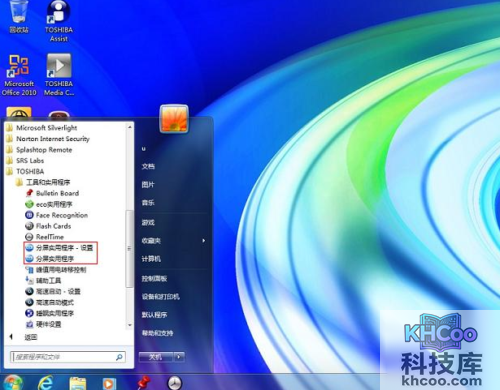
Task: Open 高速启动模式 in the program list
Action: pos(50,302)
